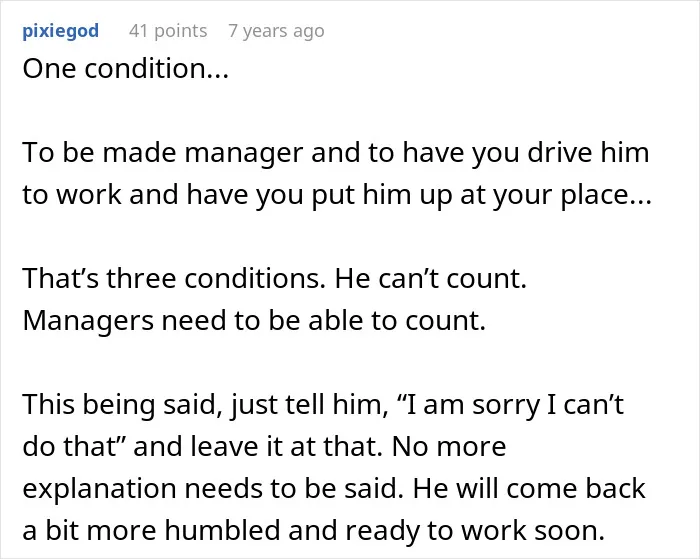
Task: Click the "7 years ago" timestamp
Action: 276,31
